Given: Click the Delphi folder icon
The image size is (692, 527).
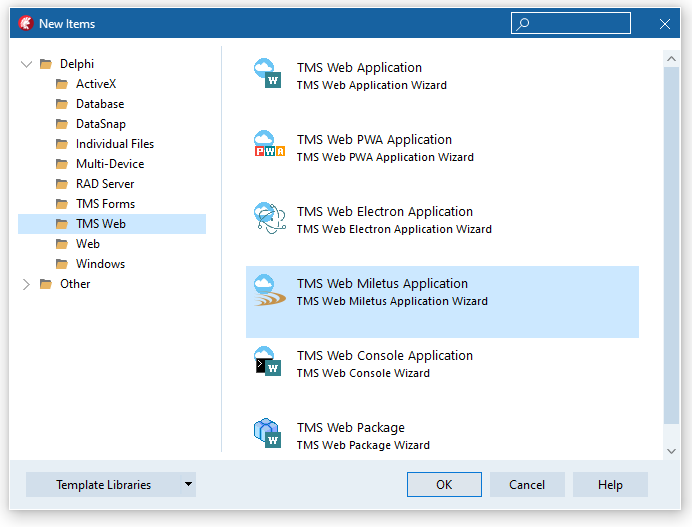Looking at the screenshot, I should point(46,64).
